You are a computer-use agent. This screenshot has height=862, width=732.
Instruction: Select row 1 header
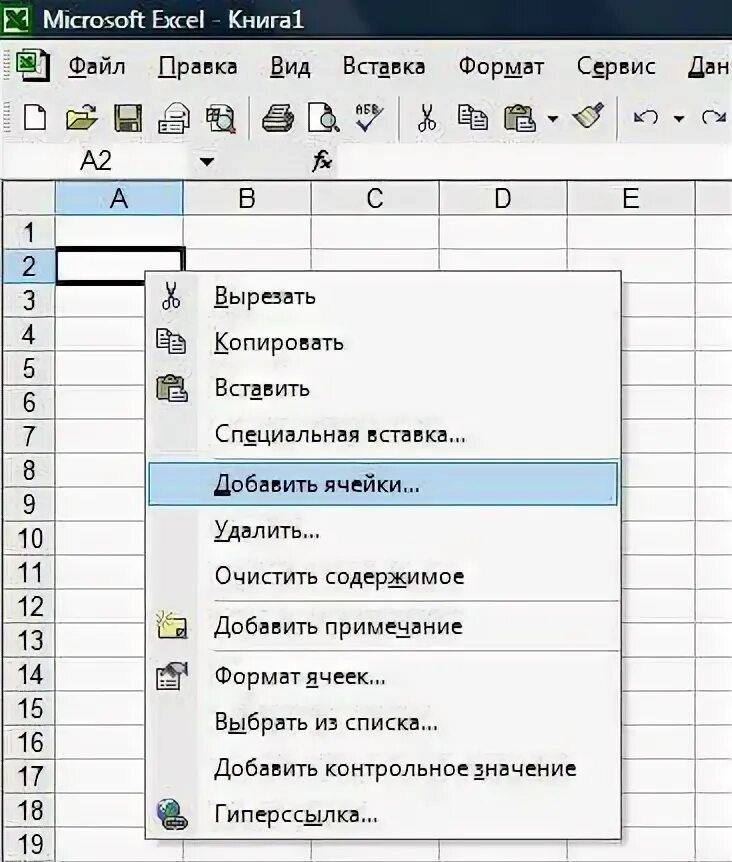click(x=29, y=232)
